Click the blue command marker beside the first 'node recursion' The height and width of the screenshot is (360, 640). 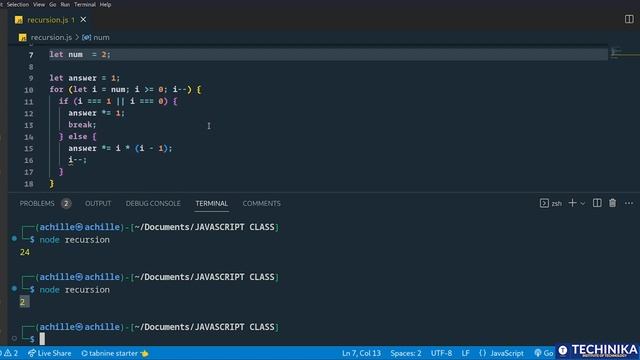[x=14, y=238]
